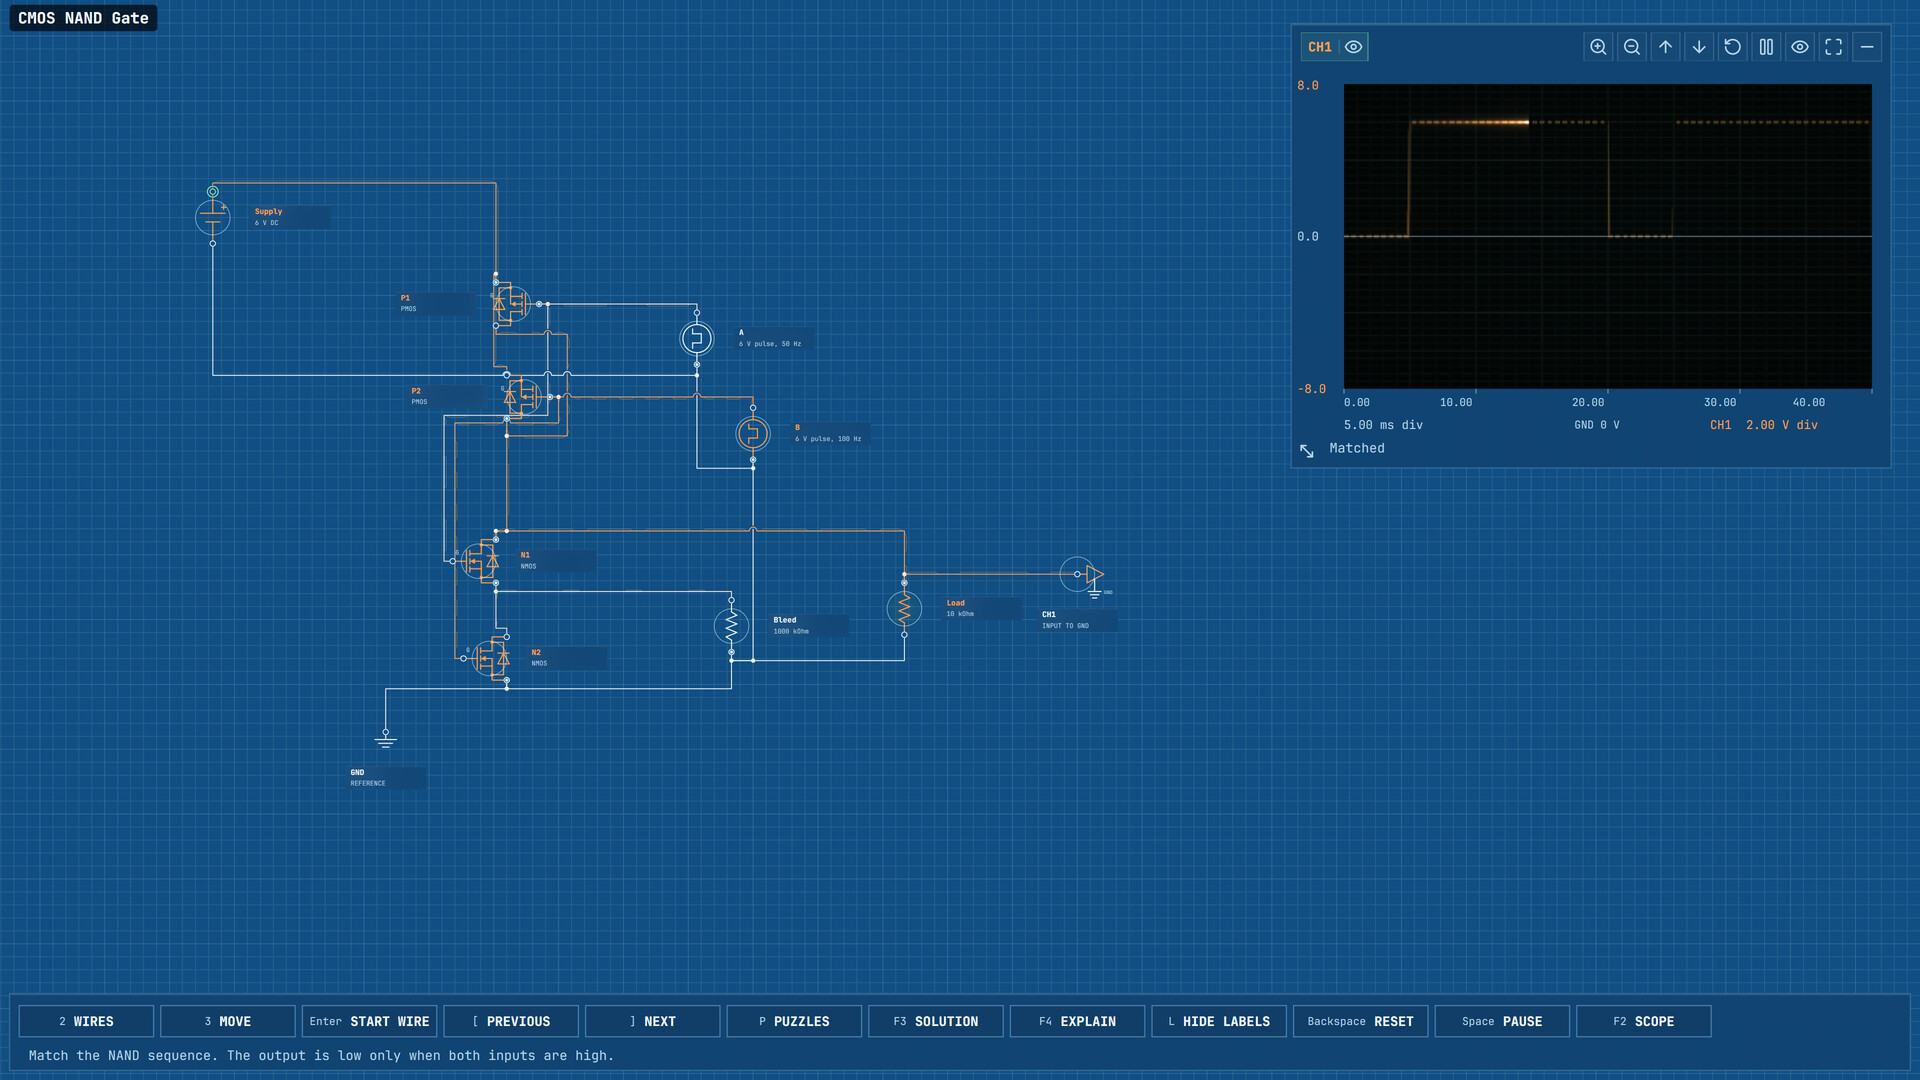Expand scope to fullscreen
The height and width of the screenshot is (1080, 1920).
pyautogui.click(x=1833, y=47)
